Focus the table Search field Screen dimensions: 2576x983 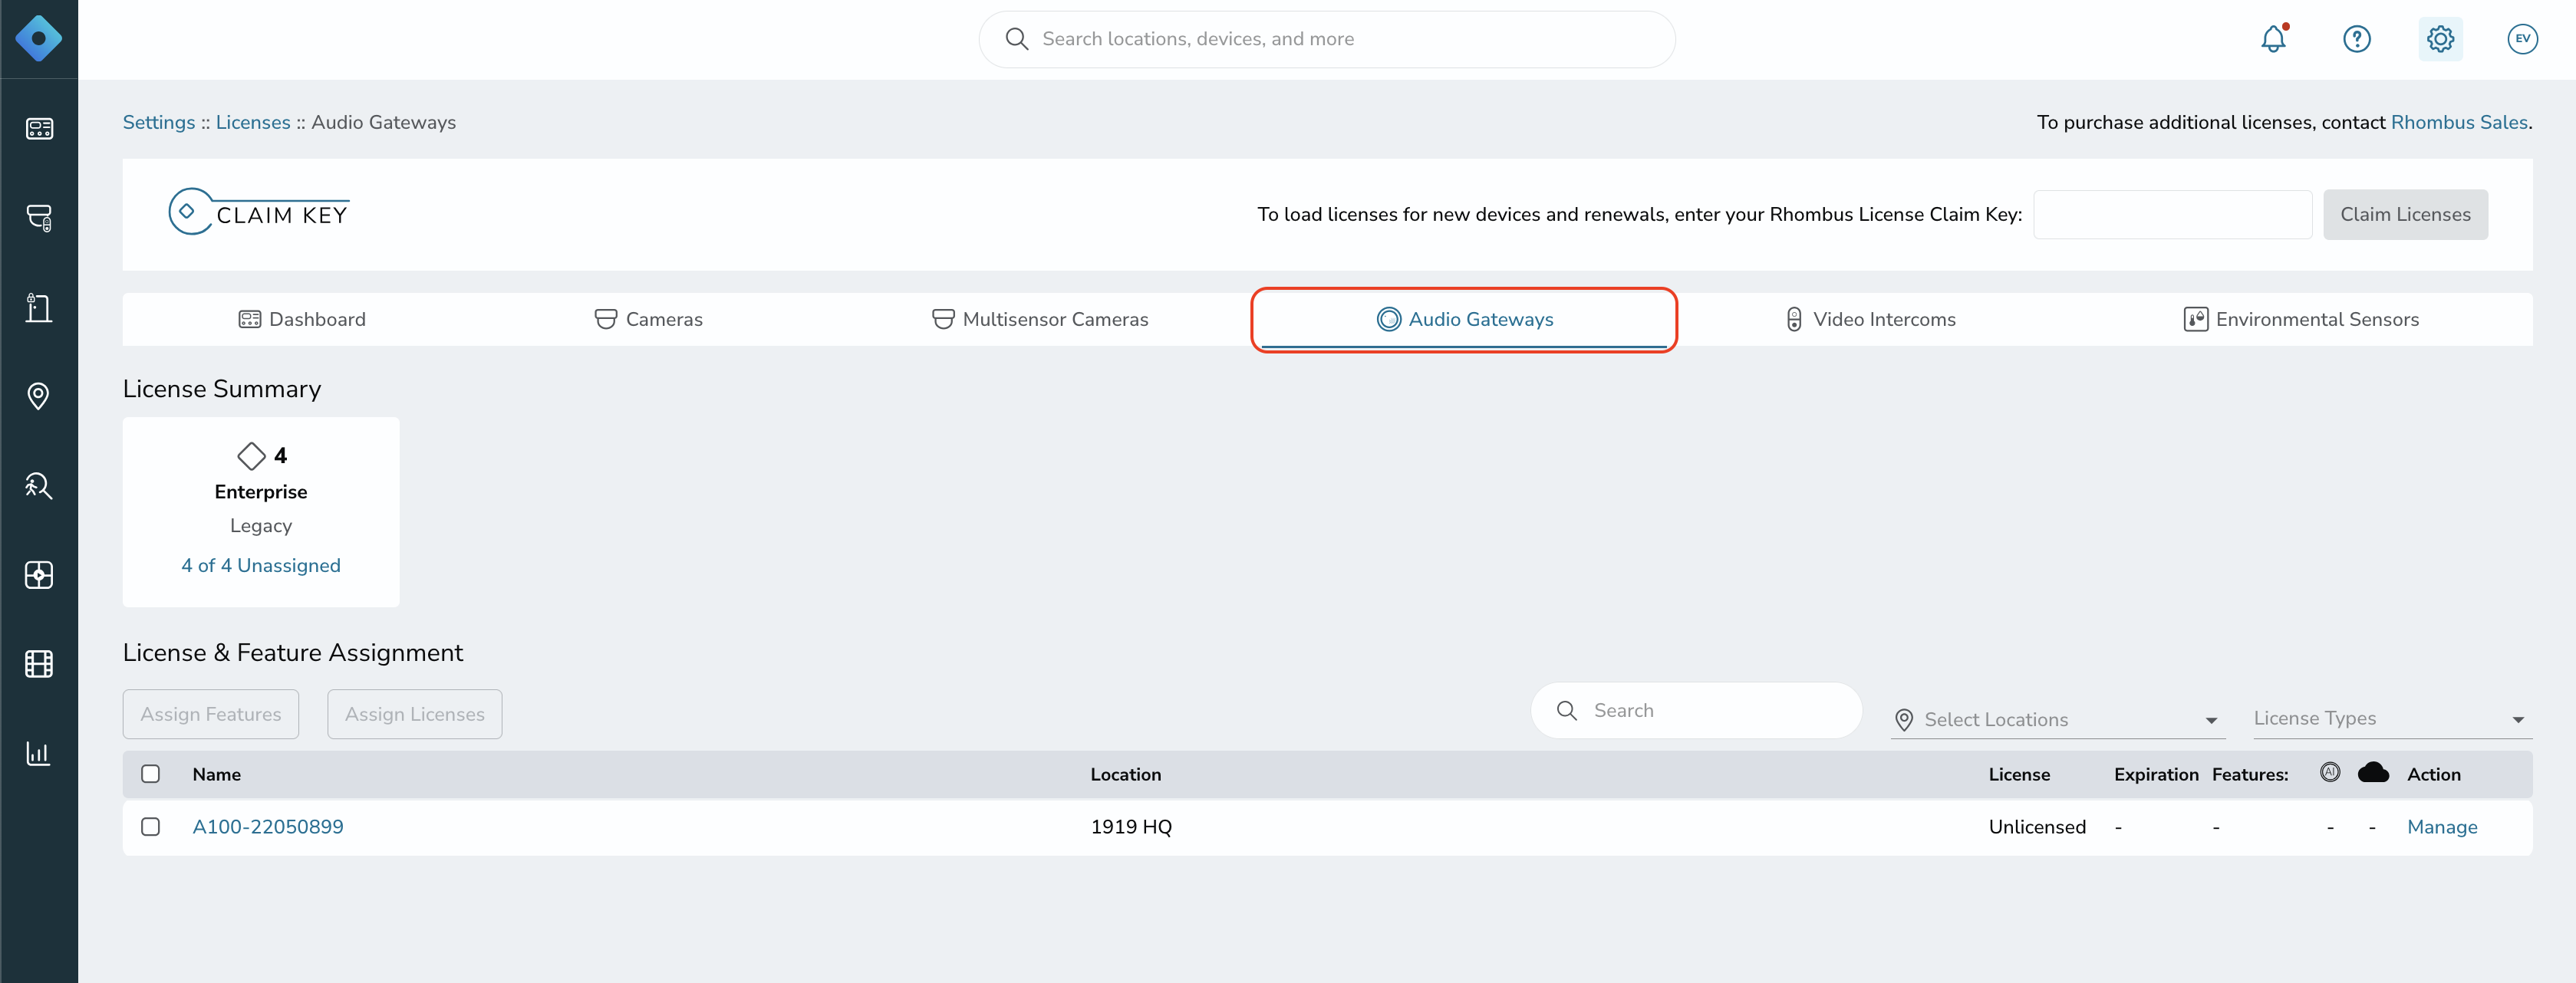(1696, 711)
